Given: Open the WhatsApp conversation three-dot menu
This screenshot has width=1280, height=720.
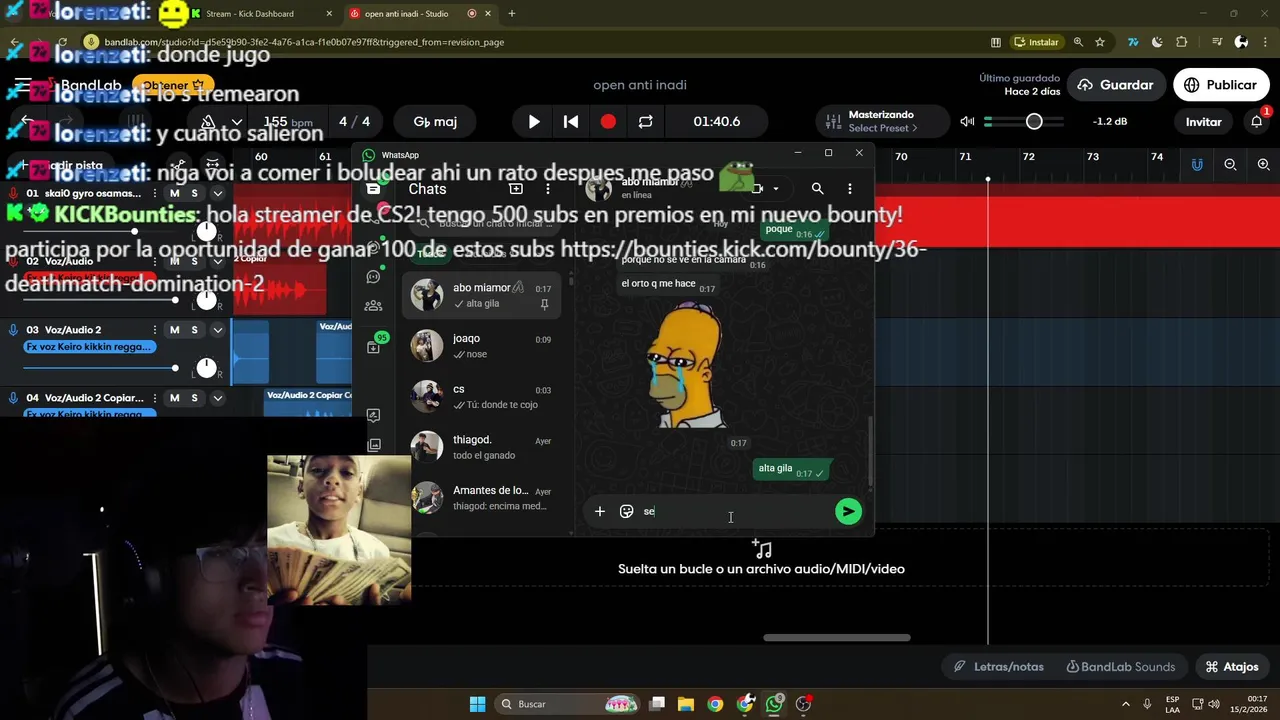Looking at the screenshot, I should [x=850, y=189].
